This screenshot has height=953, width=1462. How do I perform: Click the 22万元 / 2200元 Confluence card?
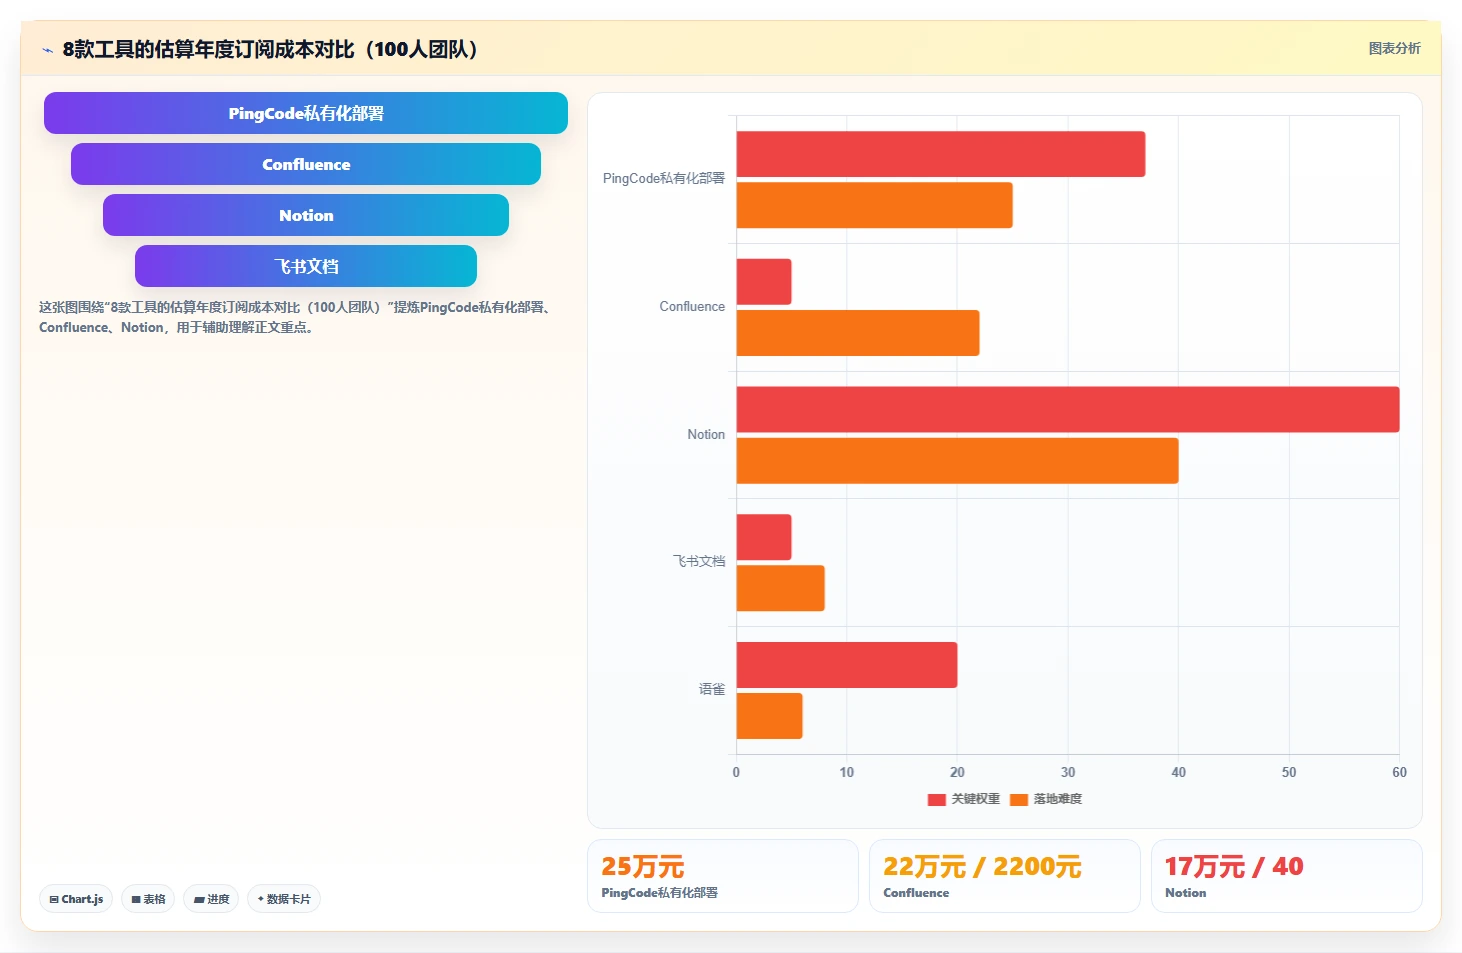pos(1004,876)
